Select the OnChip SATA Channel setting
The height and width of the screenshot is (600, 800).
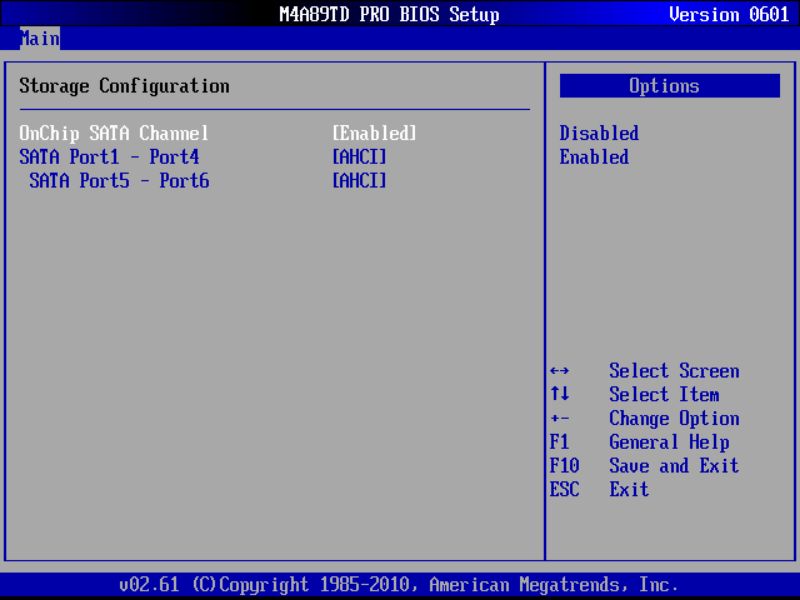(x=113, y=133)
